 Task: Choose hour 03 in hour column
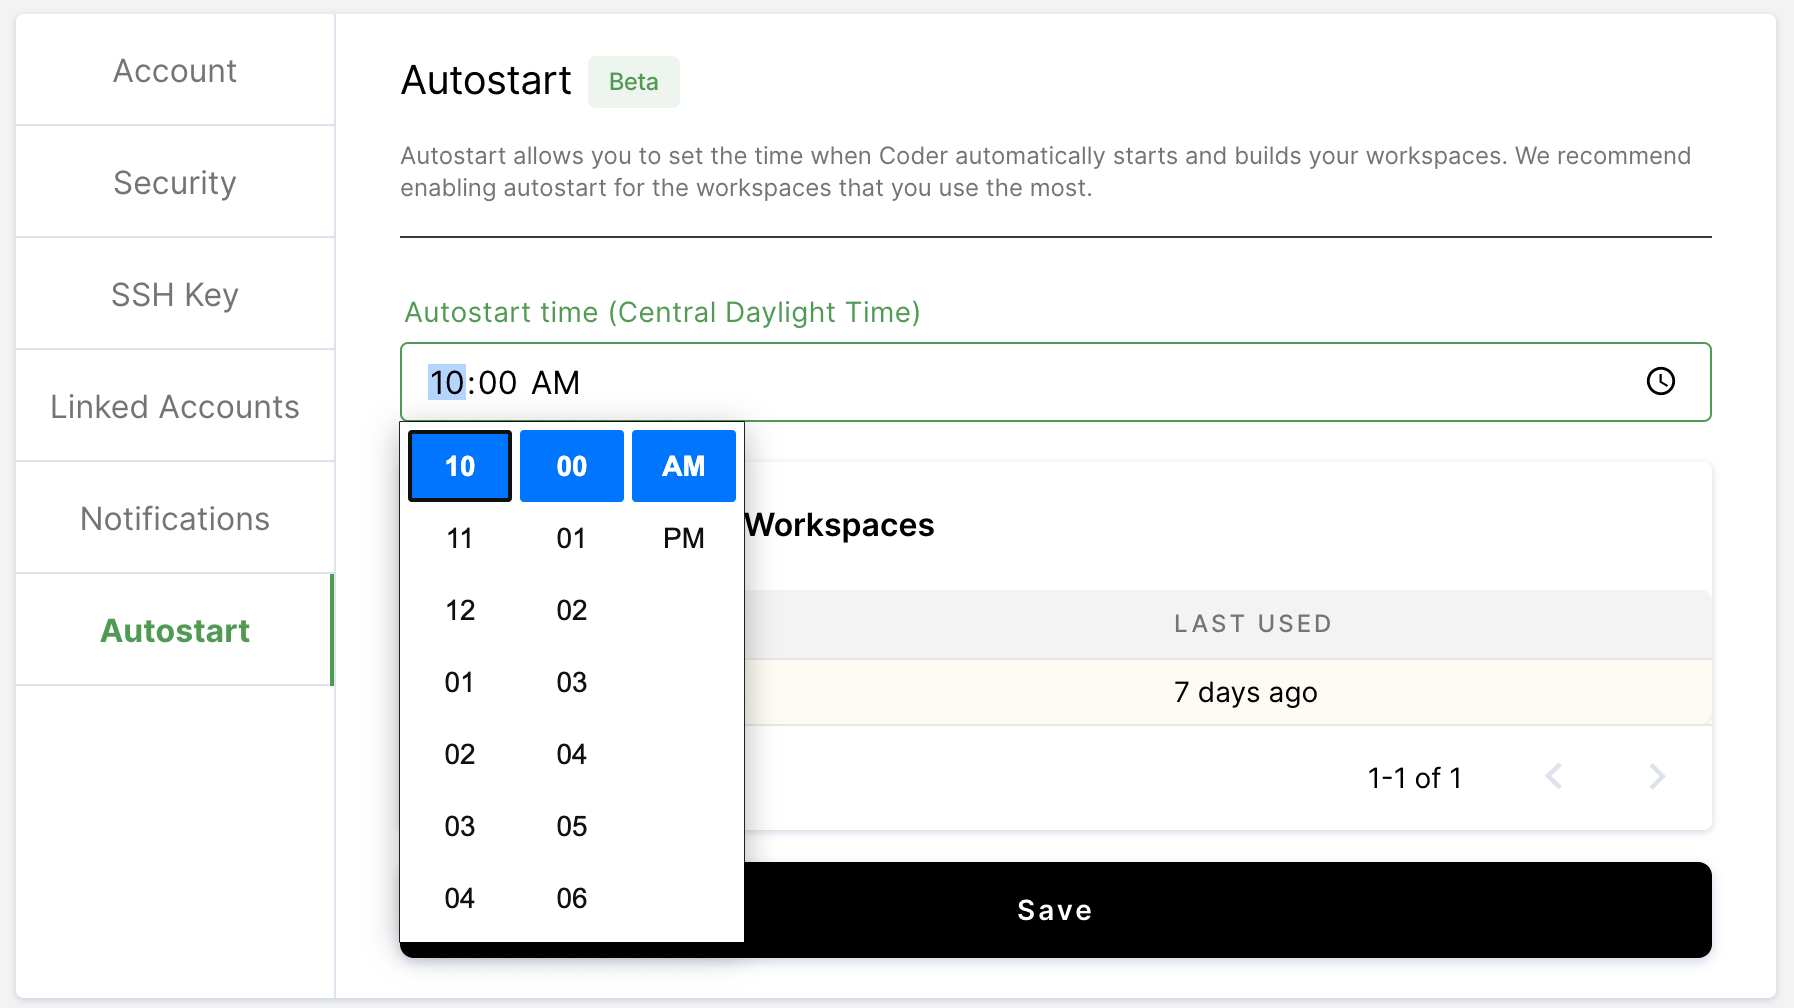tap(460, 826)
